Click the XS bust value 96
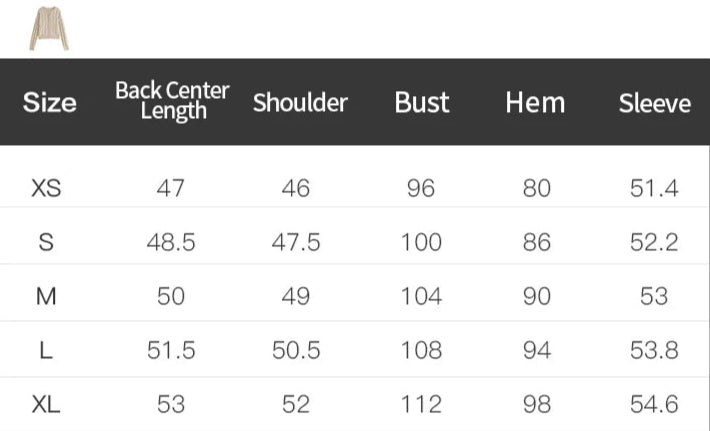 (x=421, y=188)
